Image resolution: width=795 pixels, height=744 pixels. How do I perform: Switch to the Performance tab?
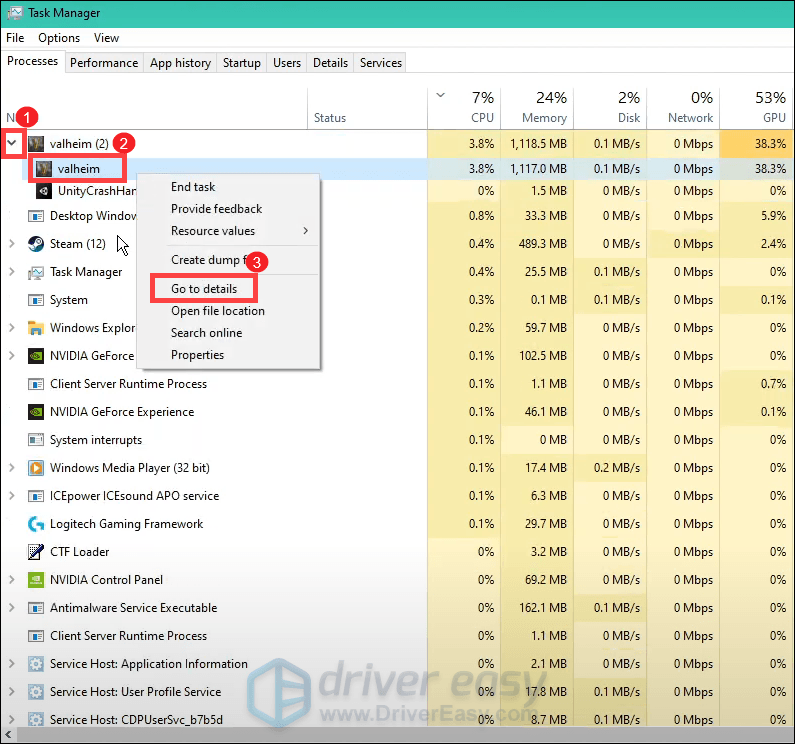point(104,63)
